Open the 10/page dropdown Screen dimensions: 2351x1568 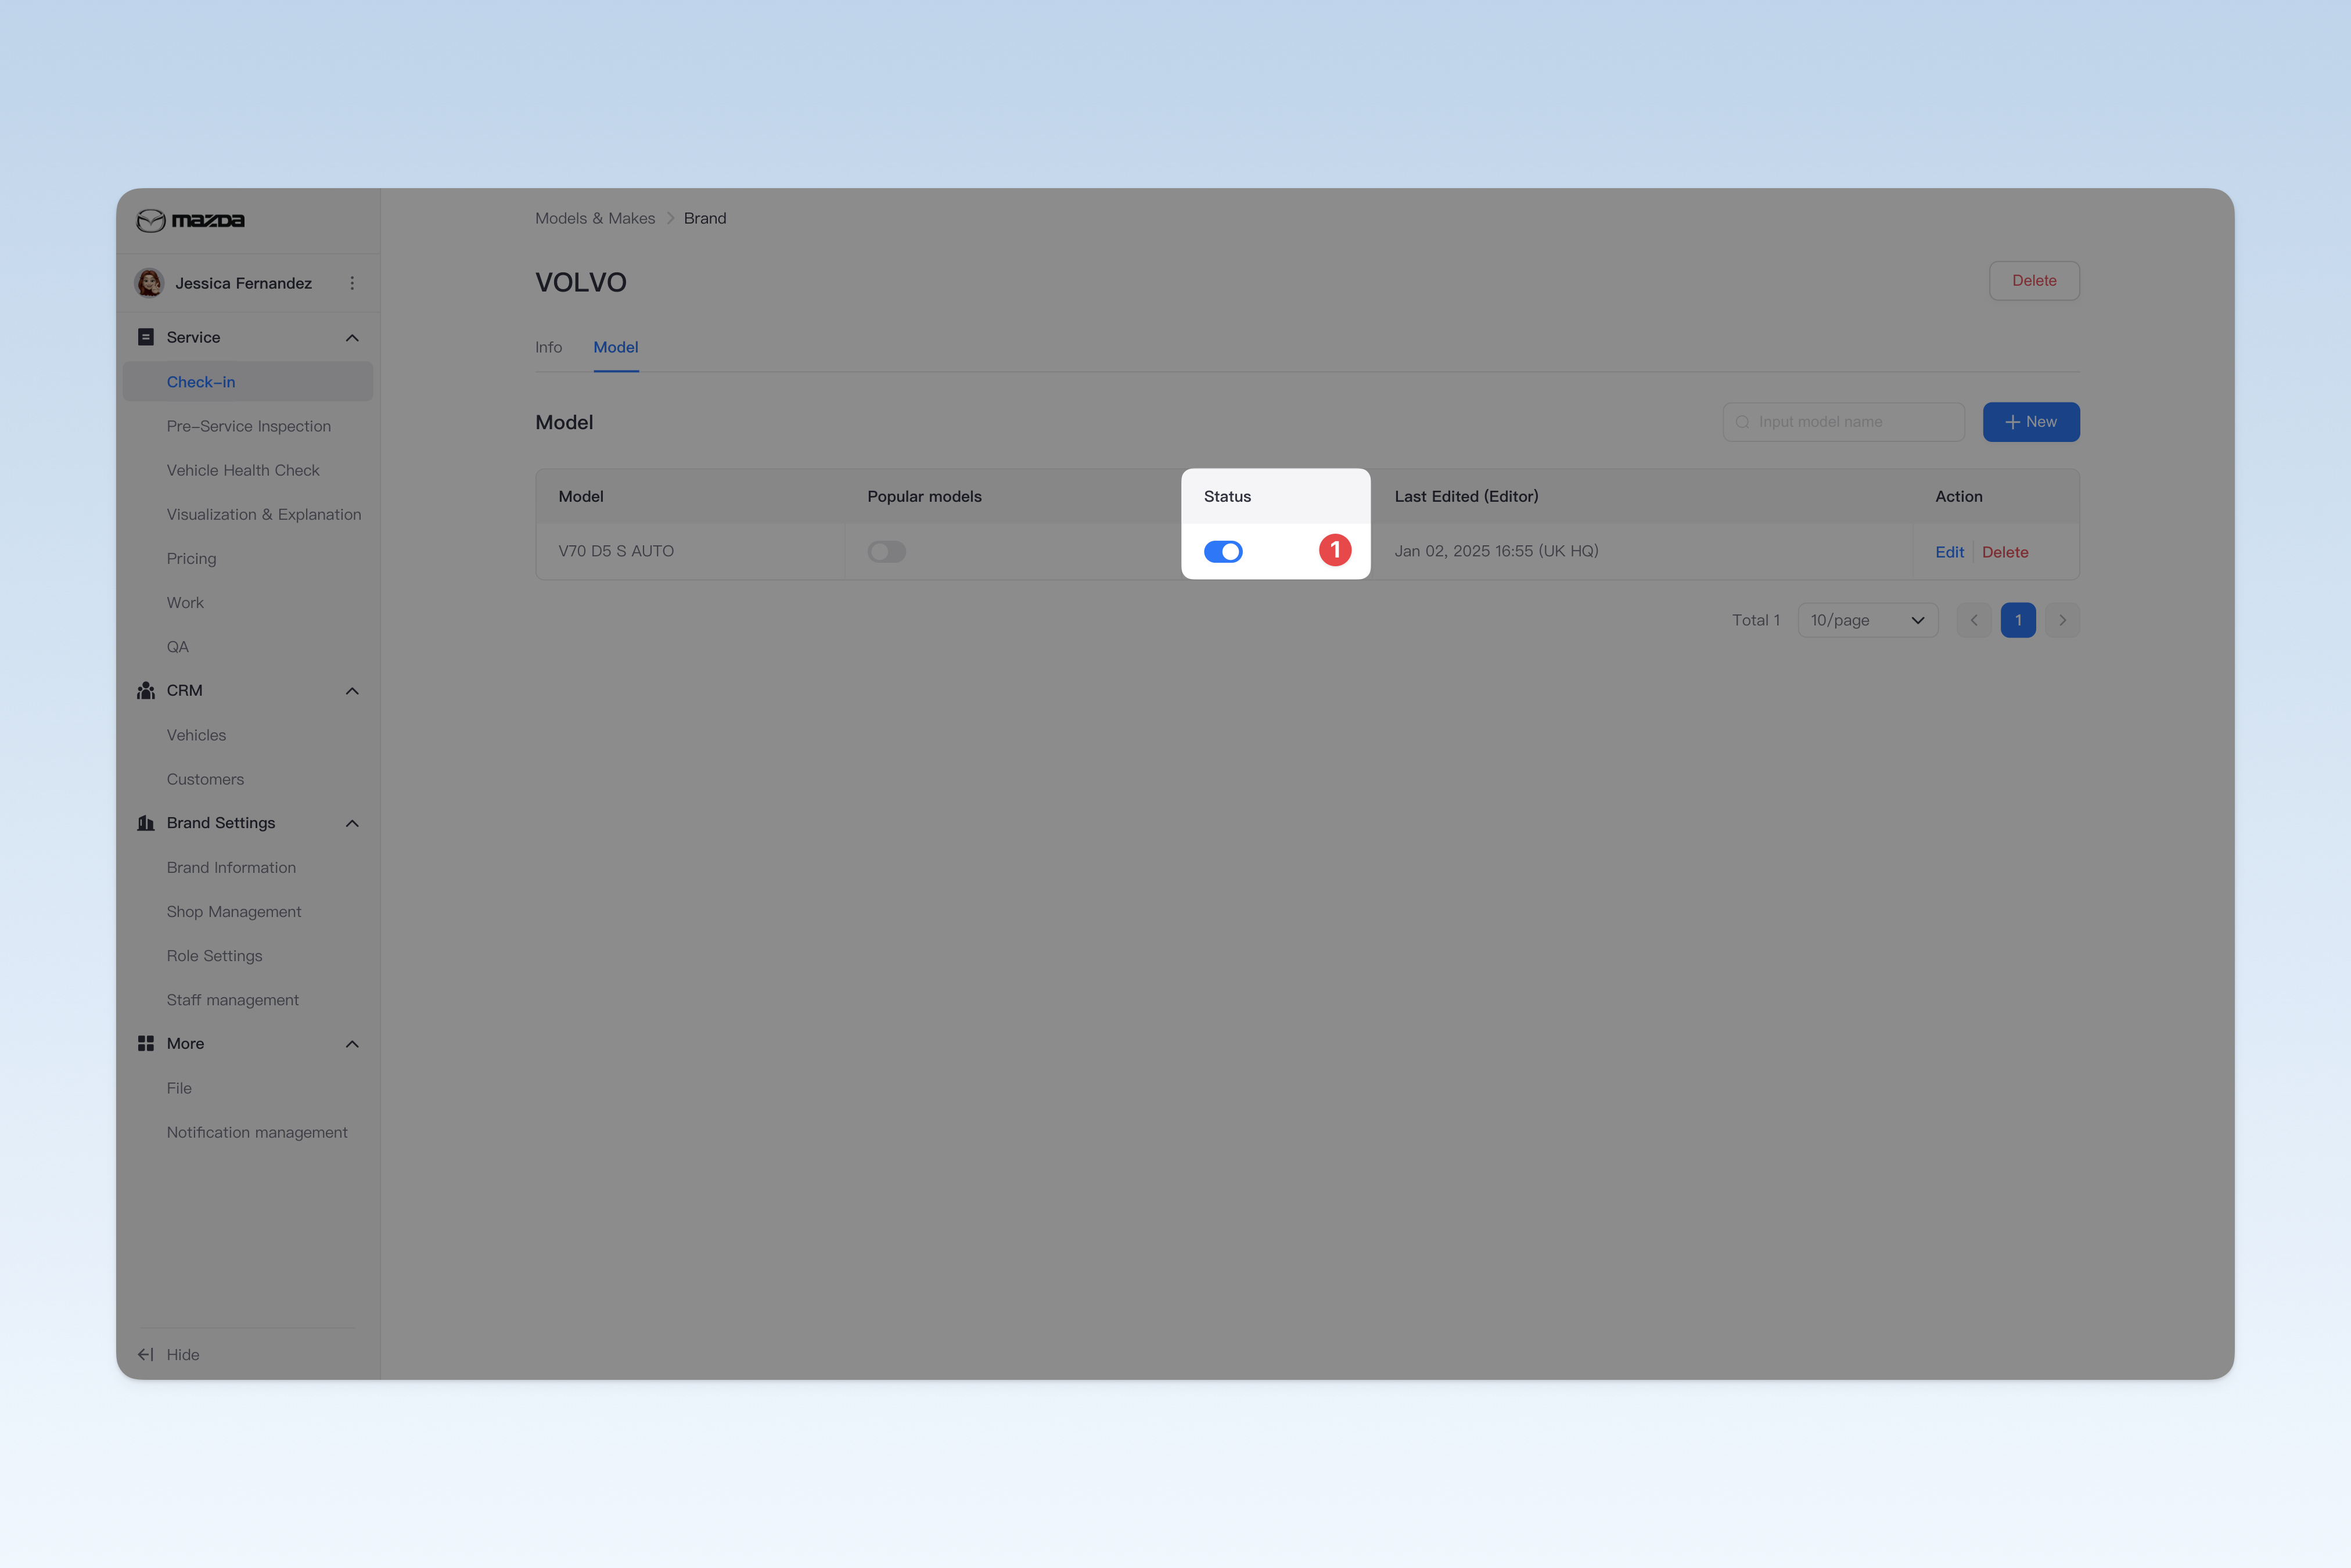coord(1868,620)
